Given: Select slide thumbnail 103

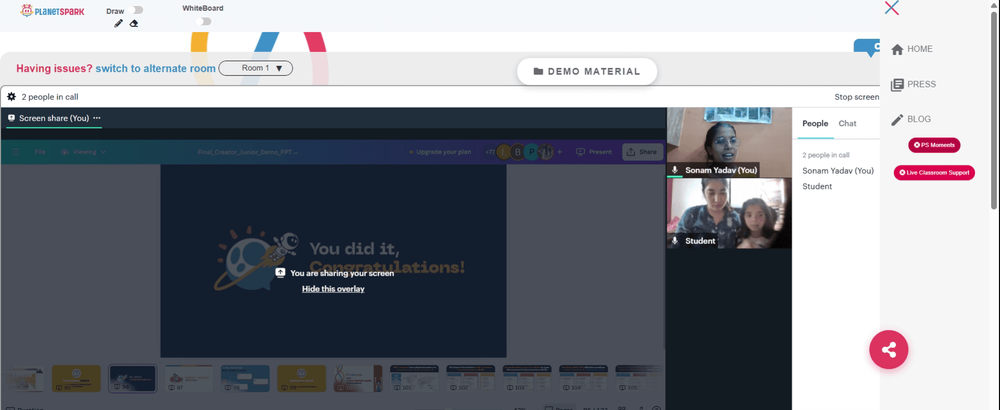Looking at the screenshot, I should (x=527, y=378).
